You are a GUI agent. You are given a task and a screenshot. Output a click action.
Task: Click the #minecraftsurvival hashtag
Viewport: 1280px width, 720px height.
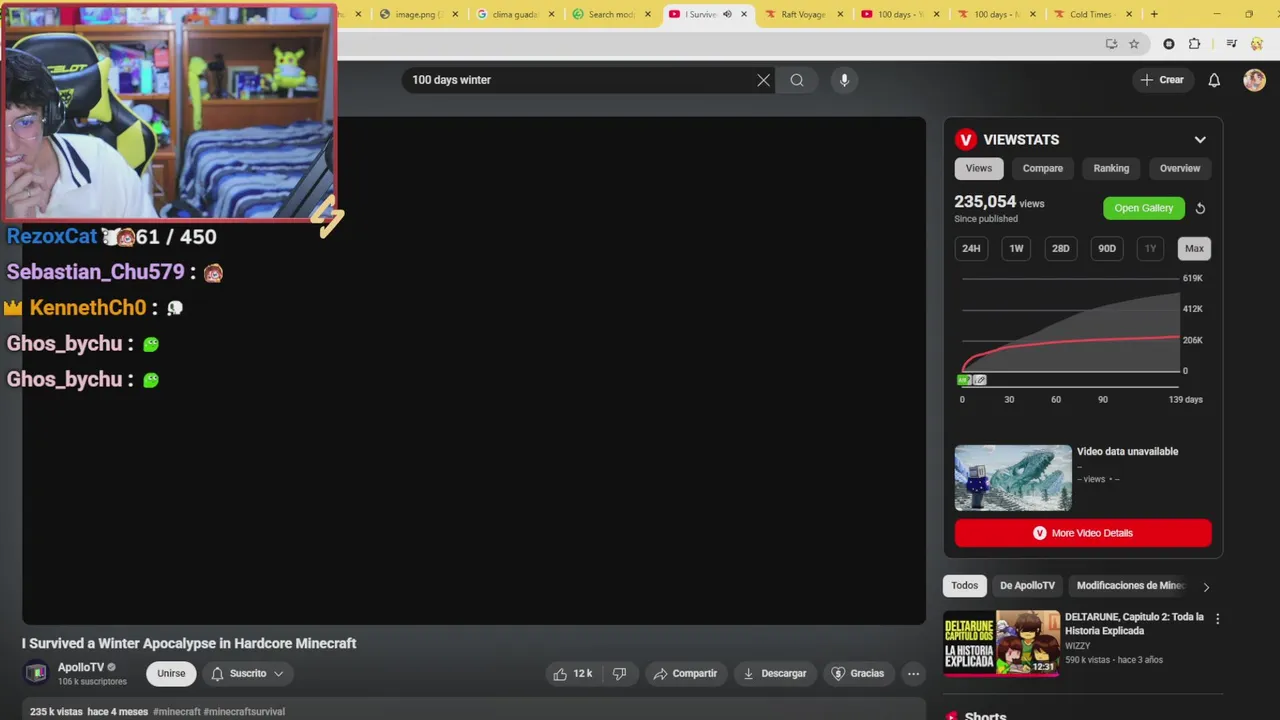click(244, 712)
